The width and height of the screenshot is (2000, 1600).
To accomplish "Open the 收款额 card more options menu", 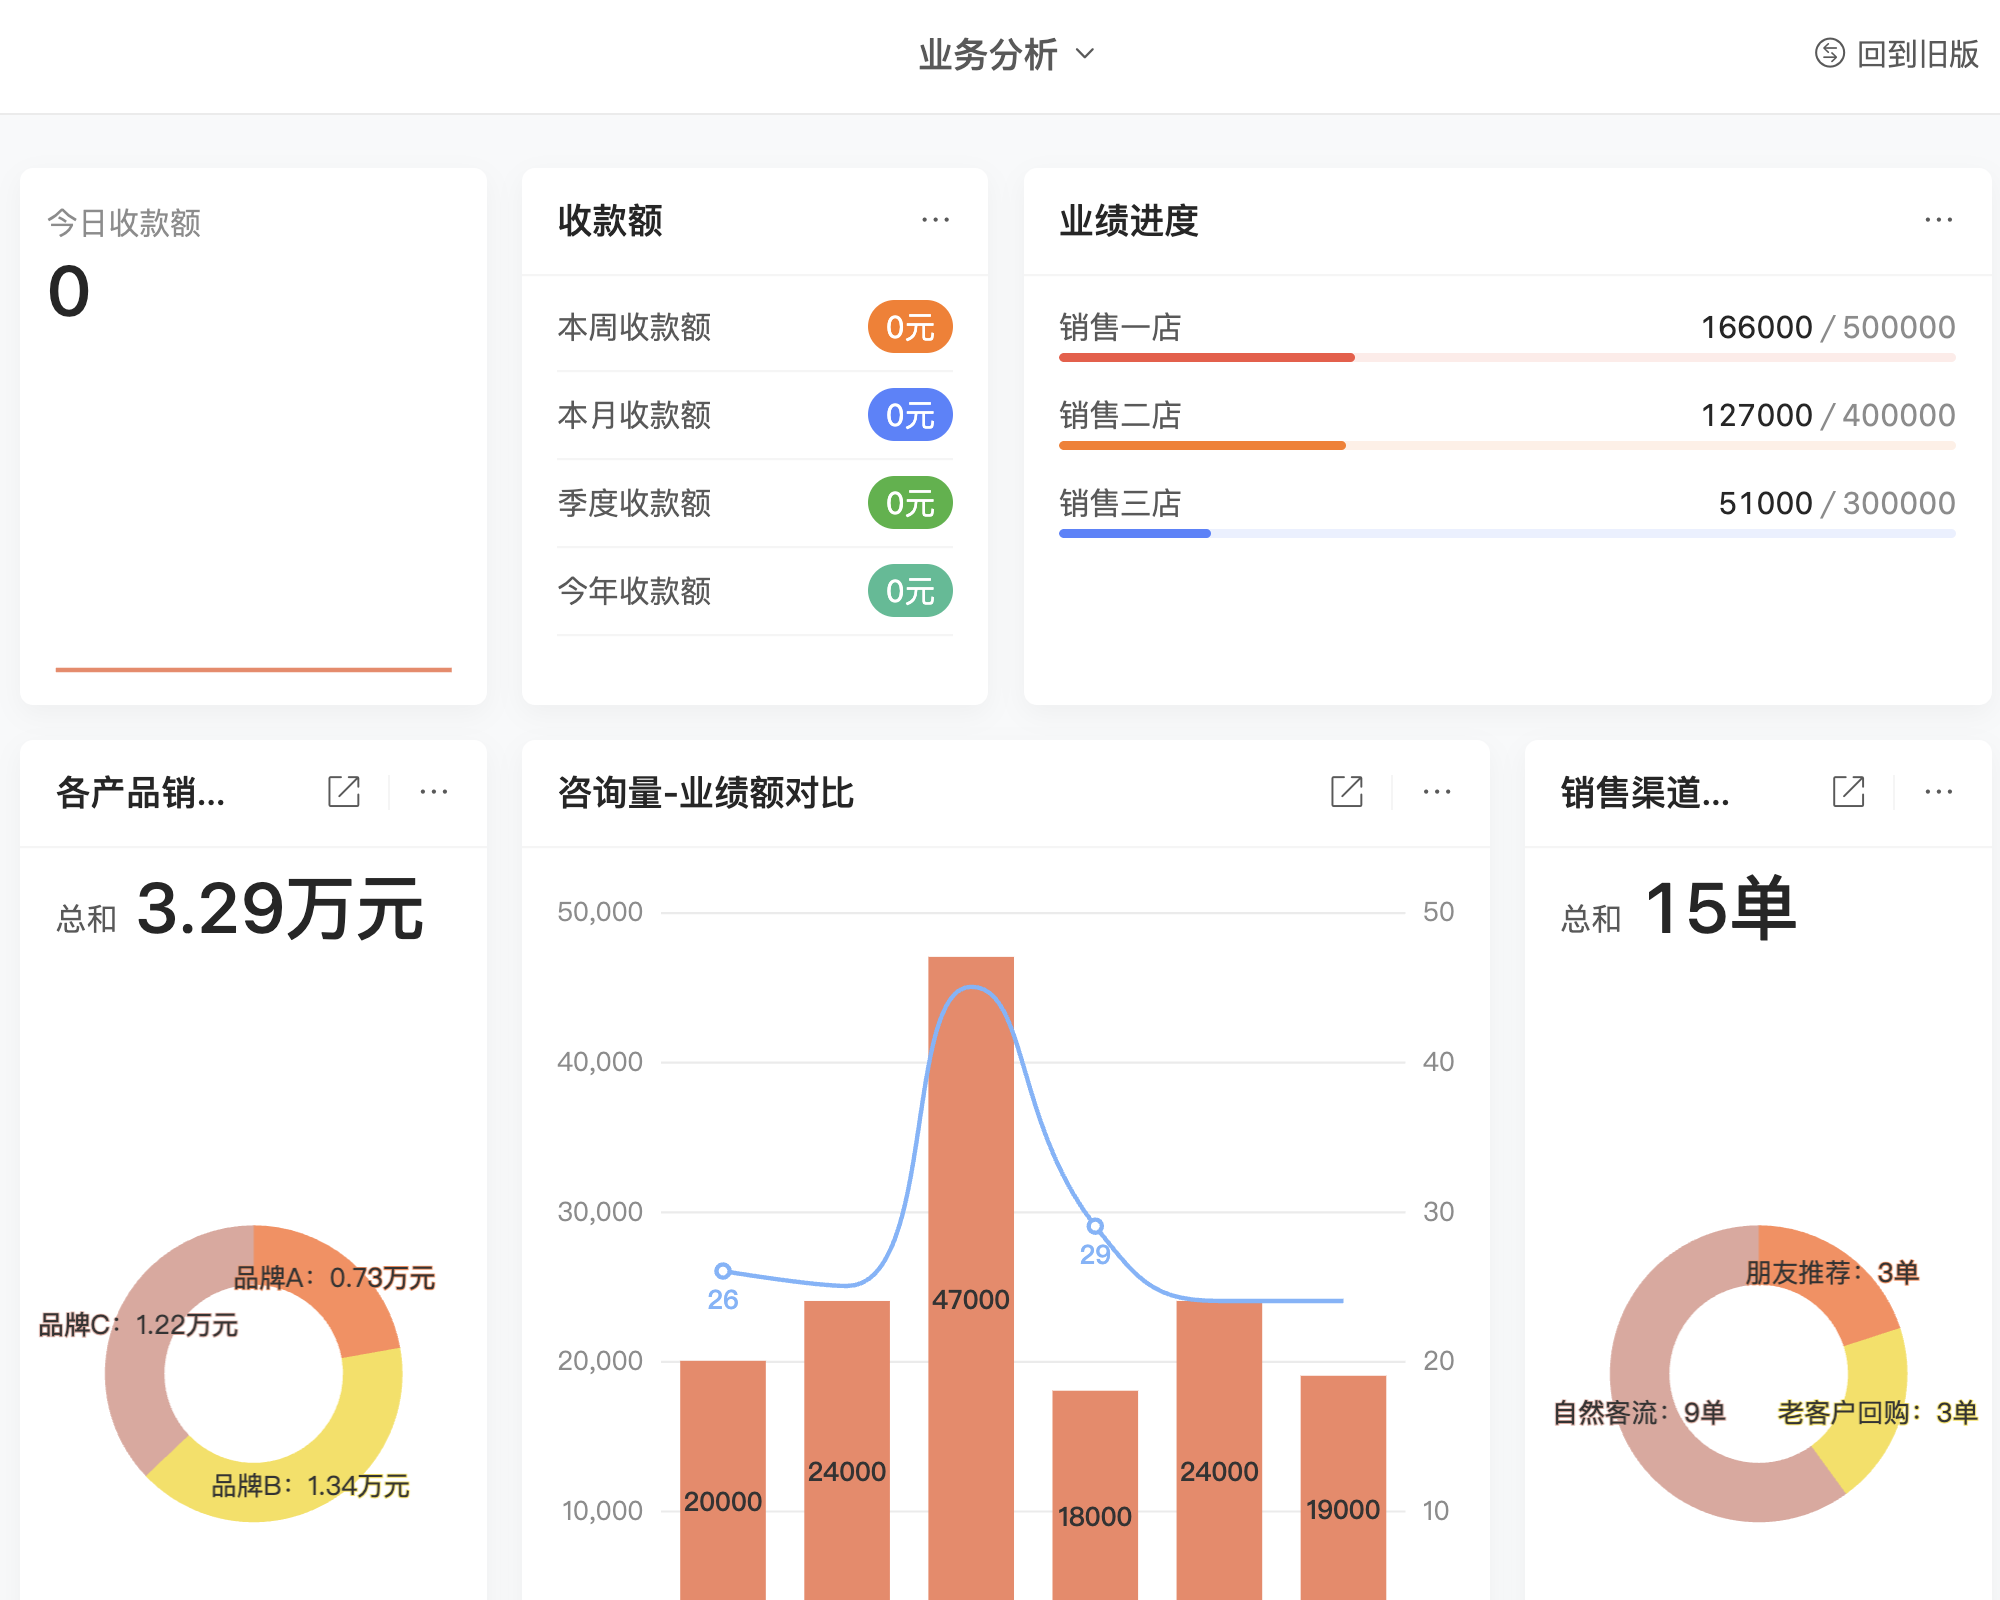I will pos(935,220).
